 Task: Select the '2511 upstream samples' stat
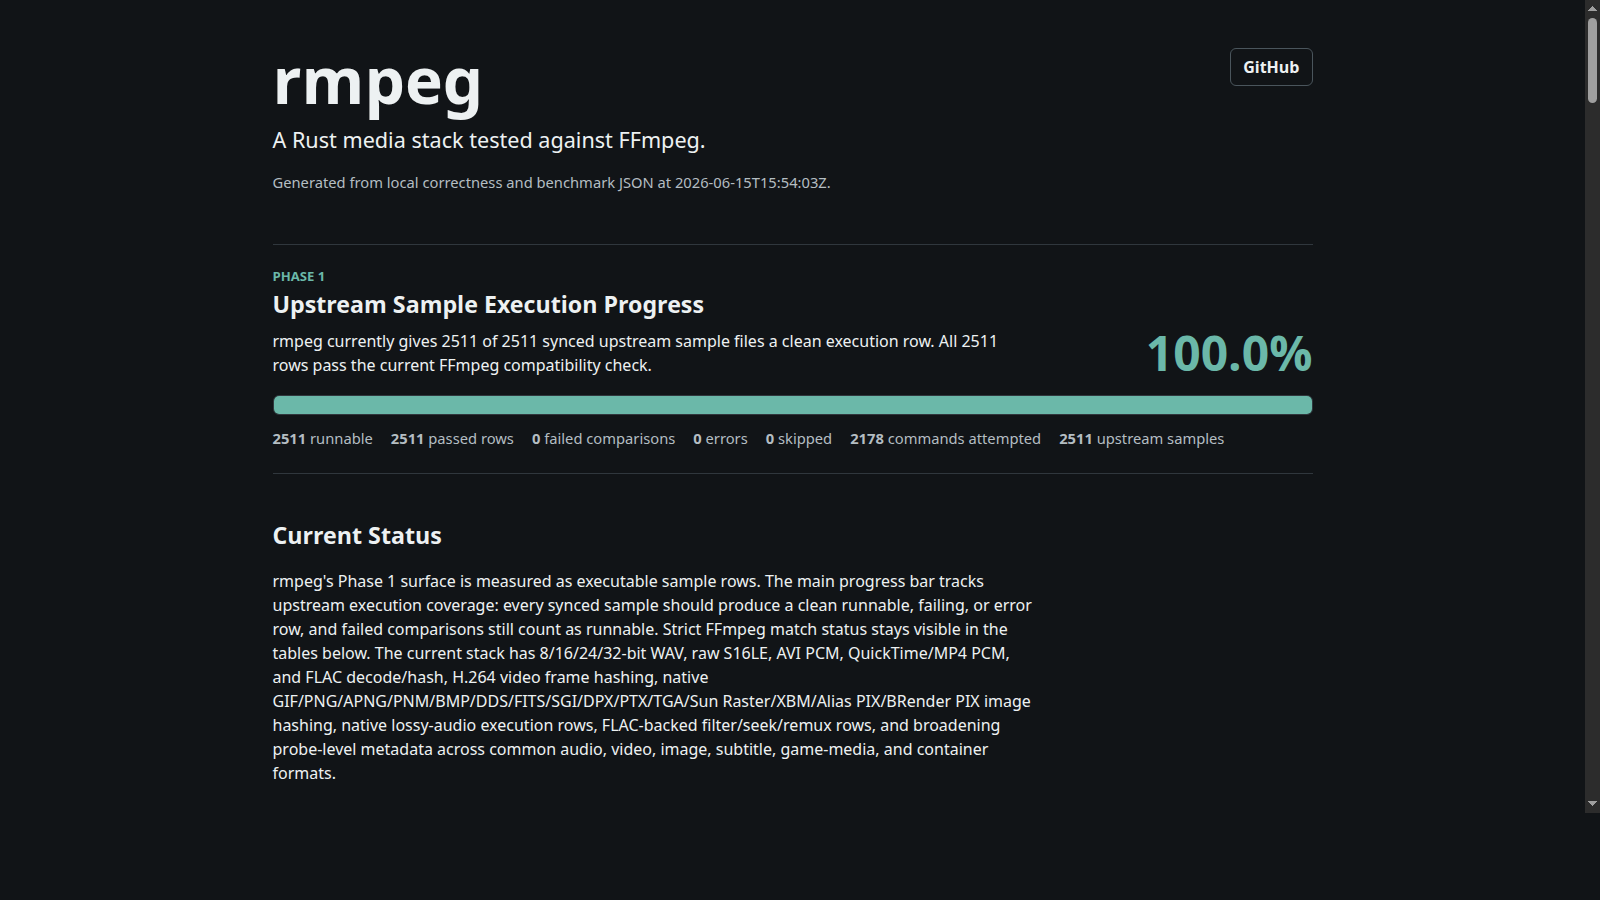(x=1141, y=439)
